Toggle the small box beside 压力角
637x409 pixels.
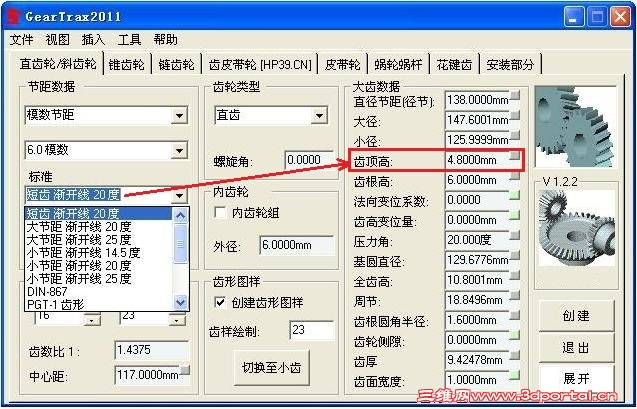(515, 235)
